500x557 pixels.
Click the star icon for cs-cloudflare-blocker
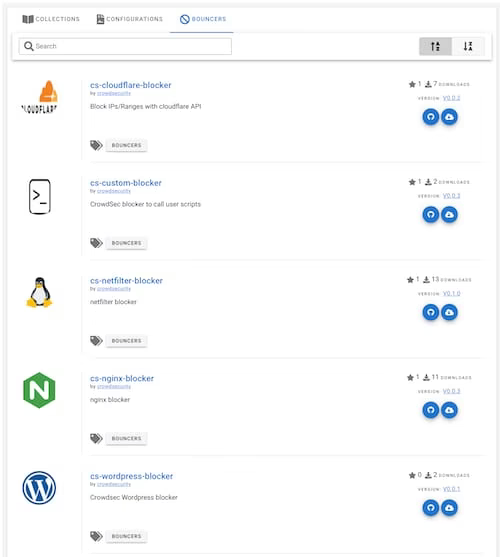point(412,84)
